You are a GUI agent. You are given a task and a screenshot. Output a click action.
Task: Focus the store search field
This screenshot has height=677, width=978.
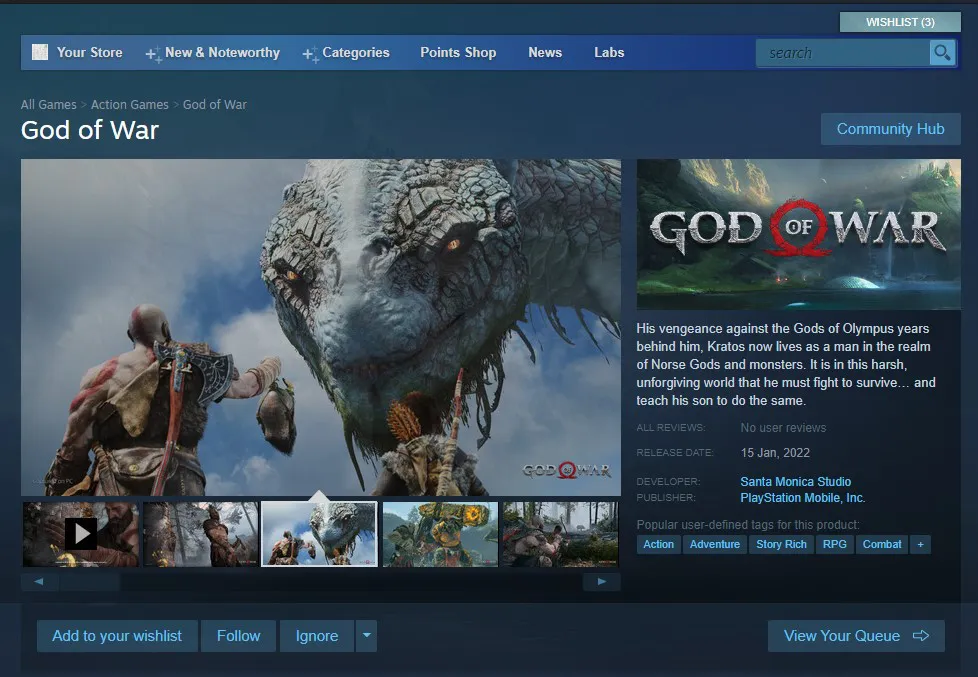coord(843,53)
